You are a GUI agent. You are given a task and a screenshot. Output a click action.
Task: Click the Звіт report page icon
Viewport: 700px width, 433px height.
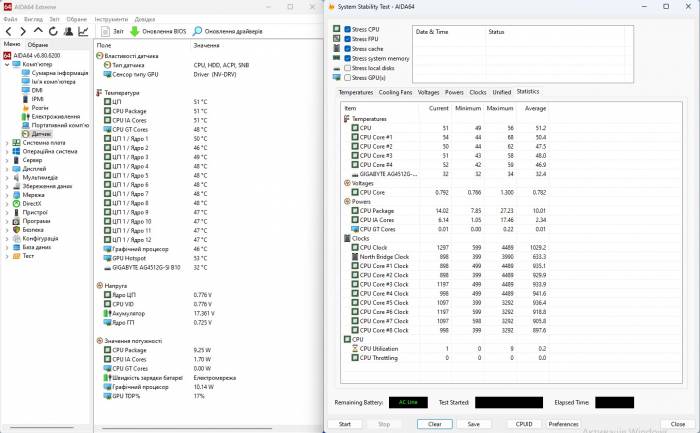click(x=105, y=31)
